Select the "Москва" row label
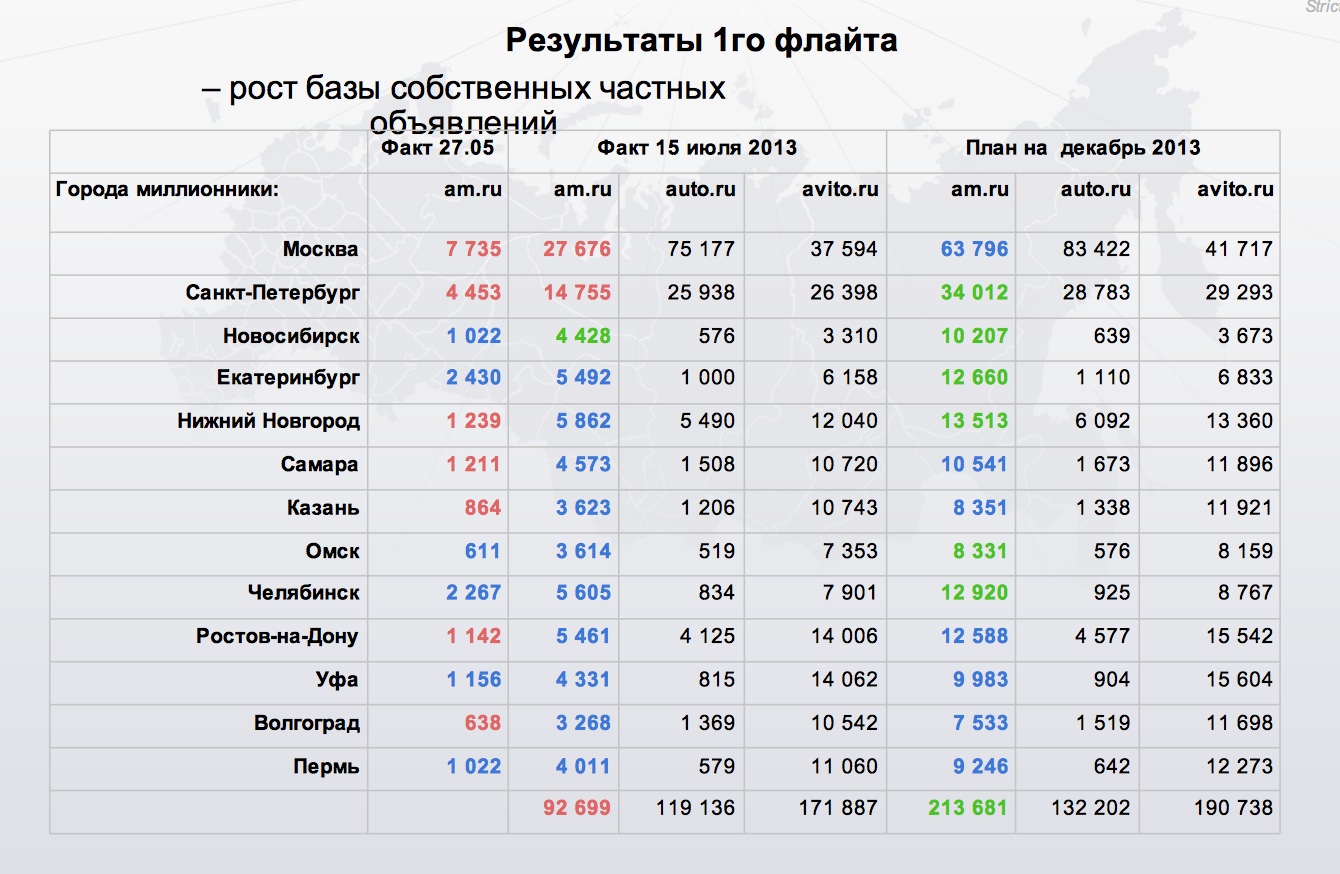 pyautogui.click(x=320, y=249)
